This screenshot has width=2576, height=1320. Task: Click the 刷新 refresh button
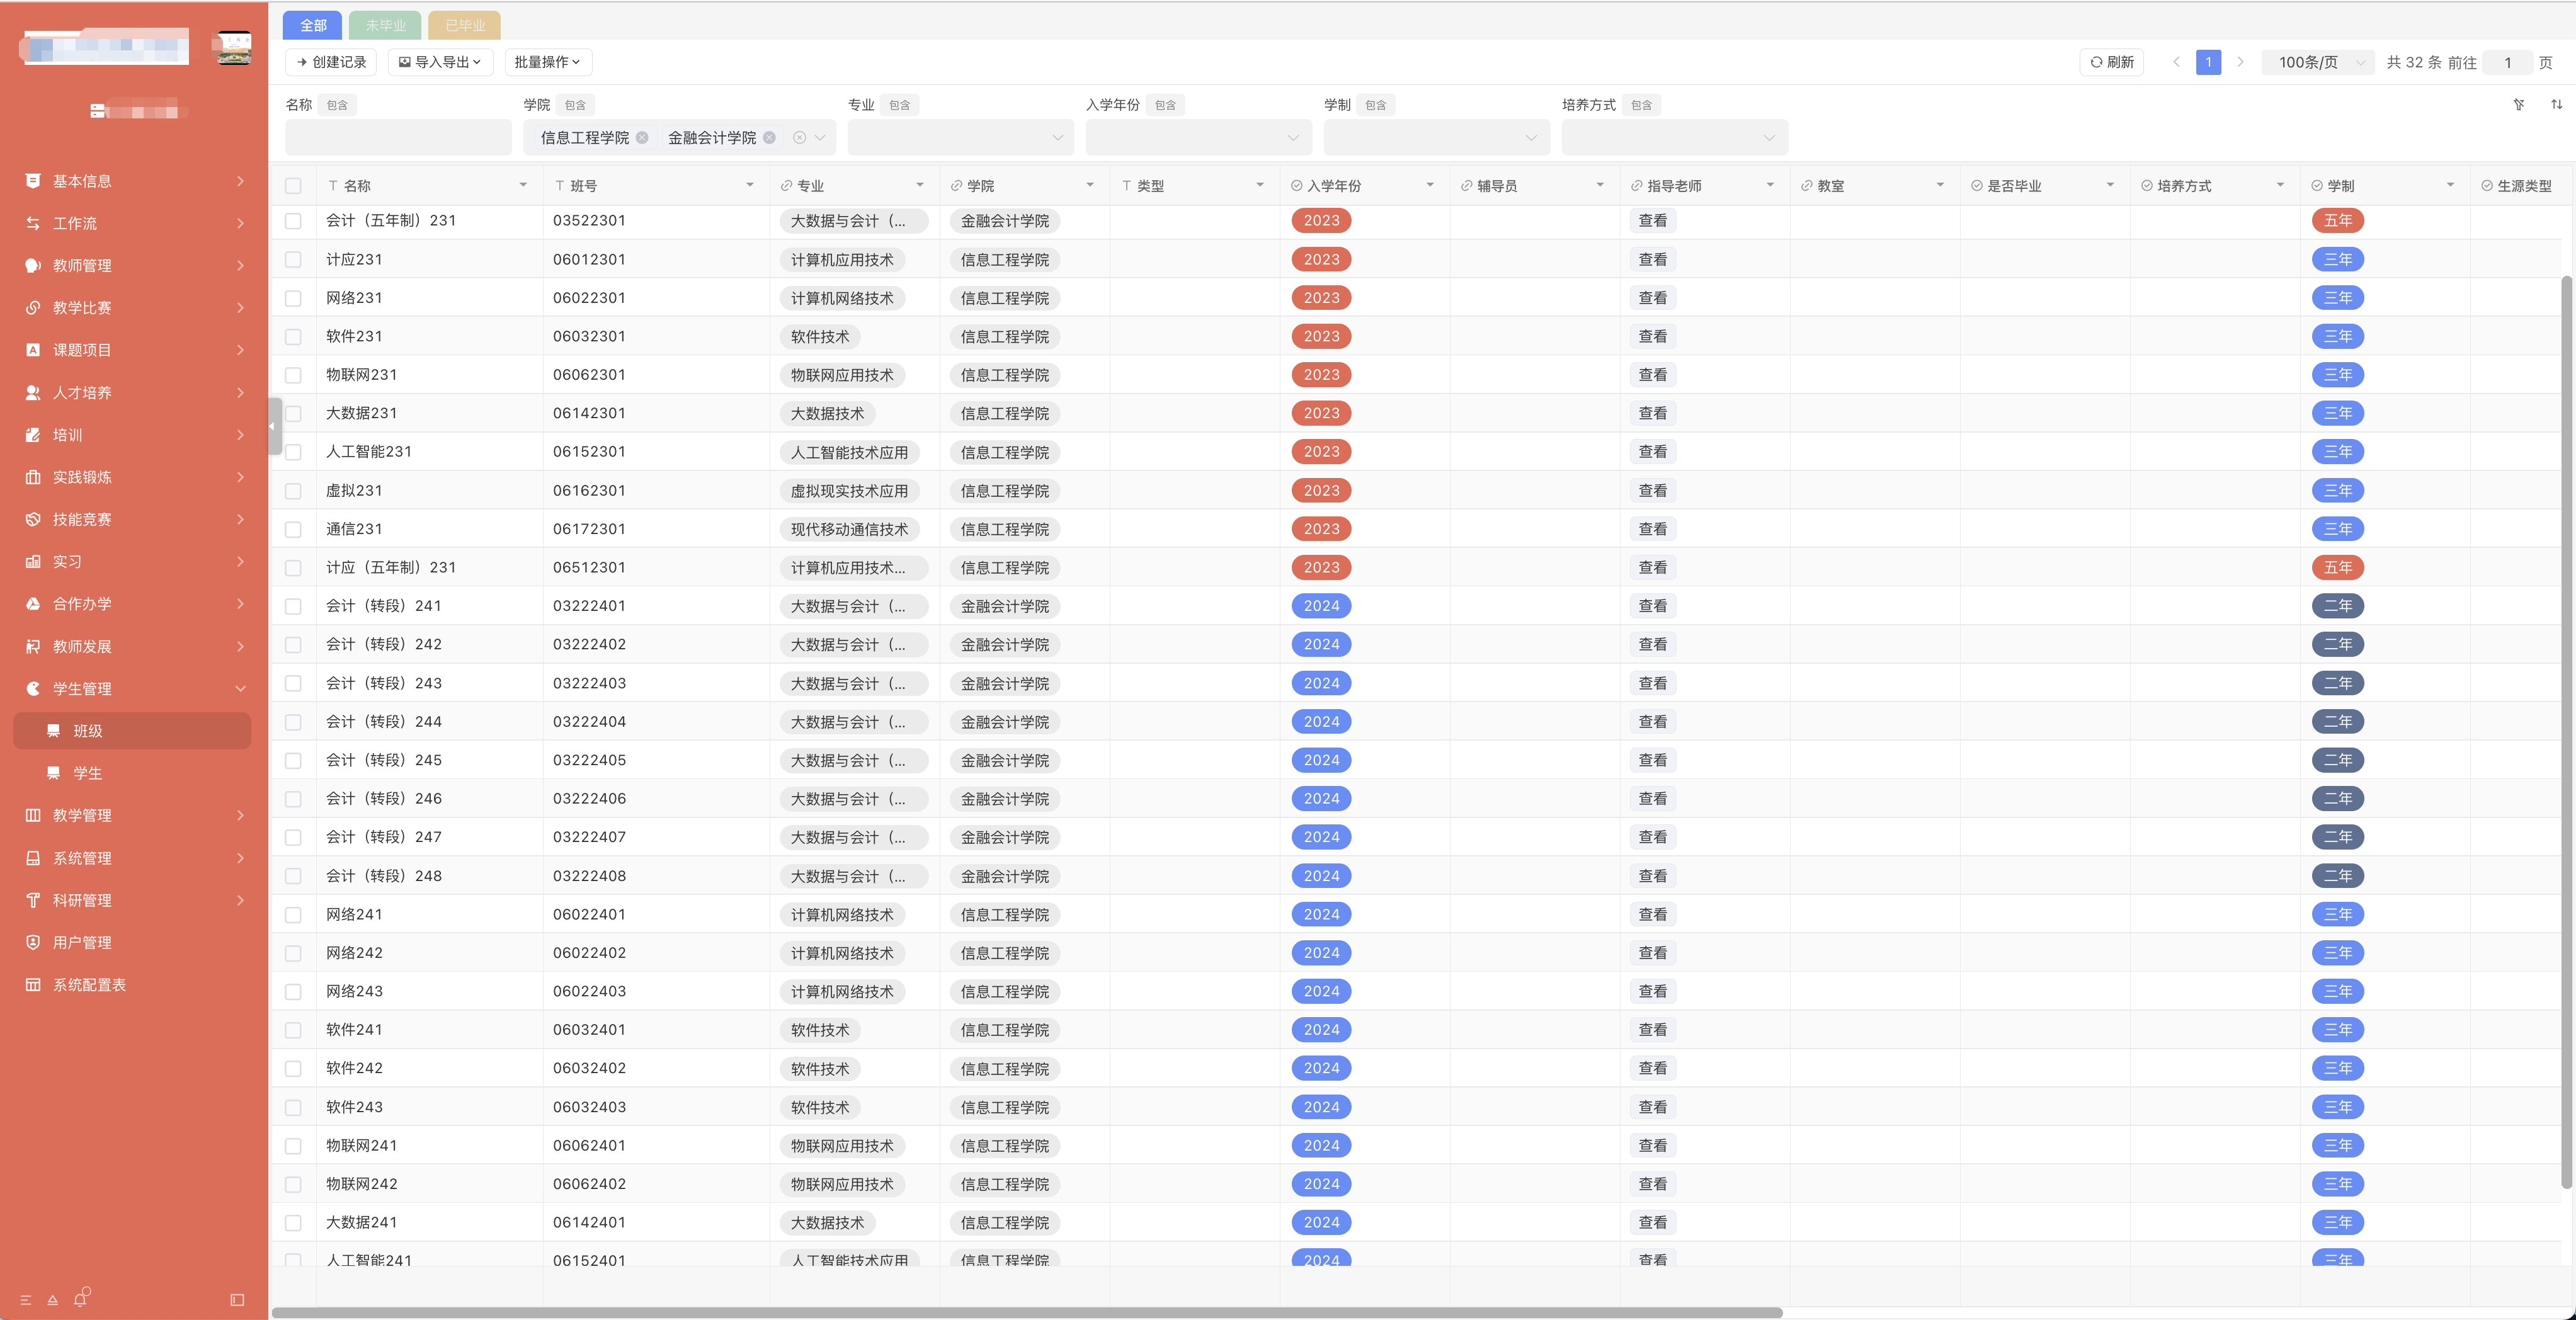click(2112, 62)
